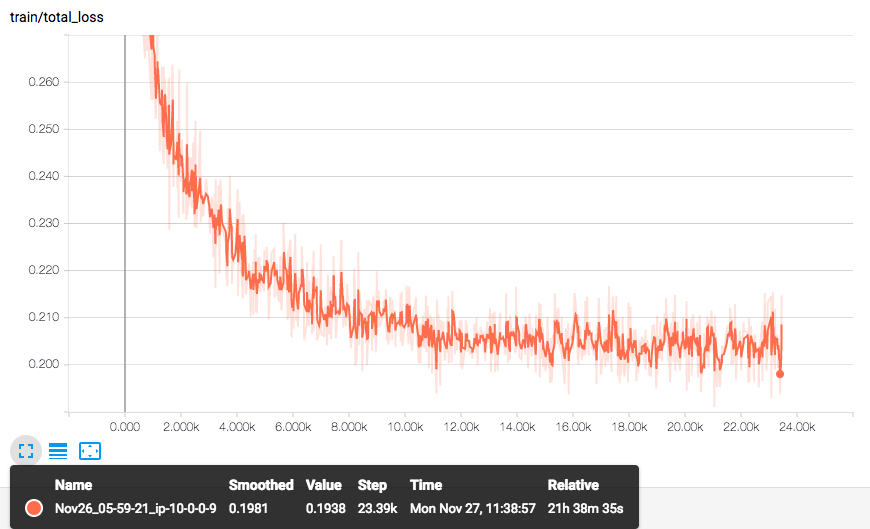
Task: Fit domain to data icon
Action: (x=90, y=451)
